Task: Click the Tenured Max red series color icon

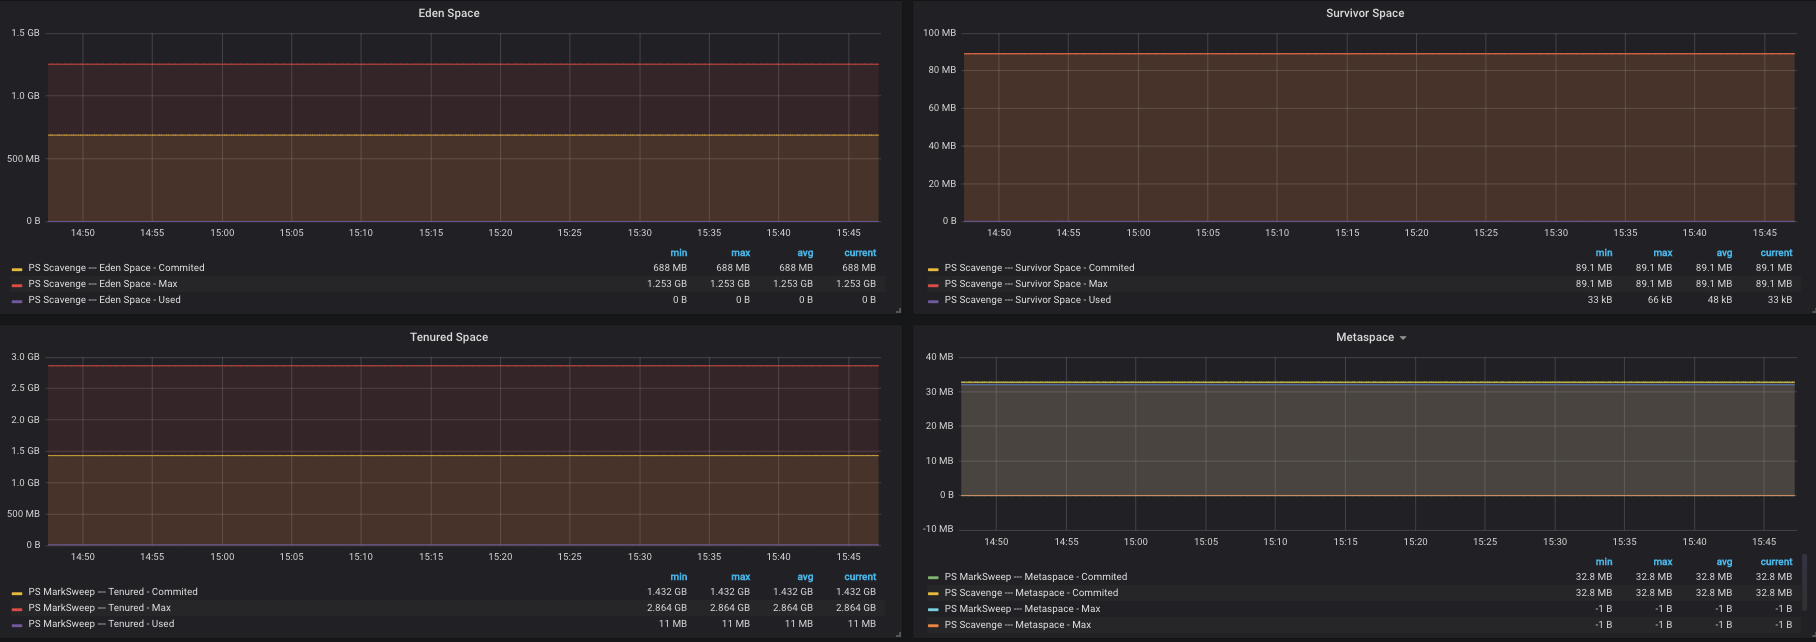Action: pos(17,609)
